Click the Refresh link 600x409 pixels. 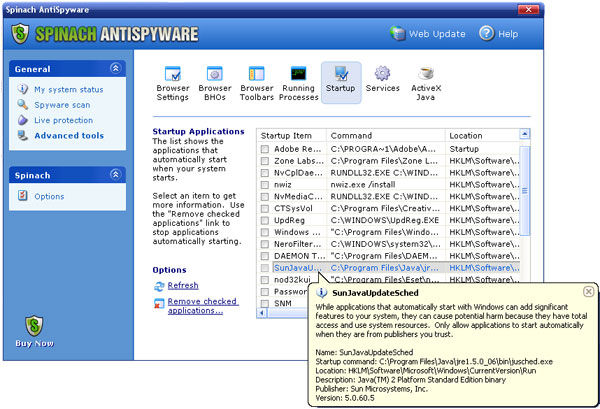(183, 285)
